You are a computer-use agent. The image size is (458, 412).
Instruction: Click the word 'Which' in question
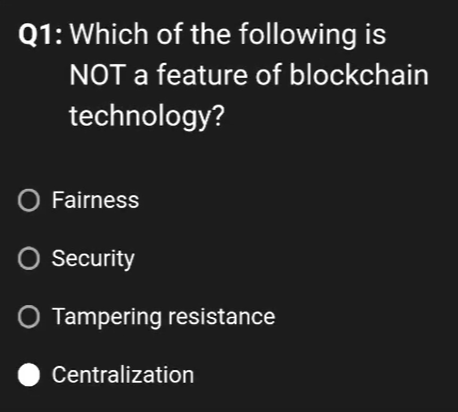click(x=109, y=34)
